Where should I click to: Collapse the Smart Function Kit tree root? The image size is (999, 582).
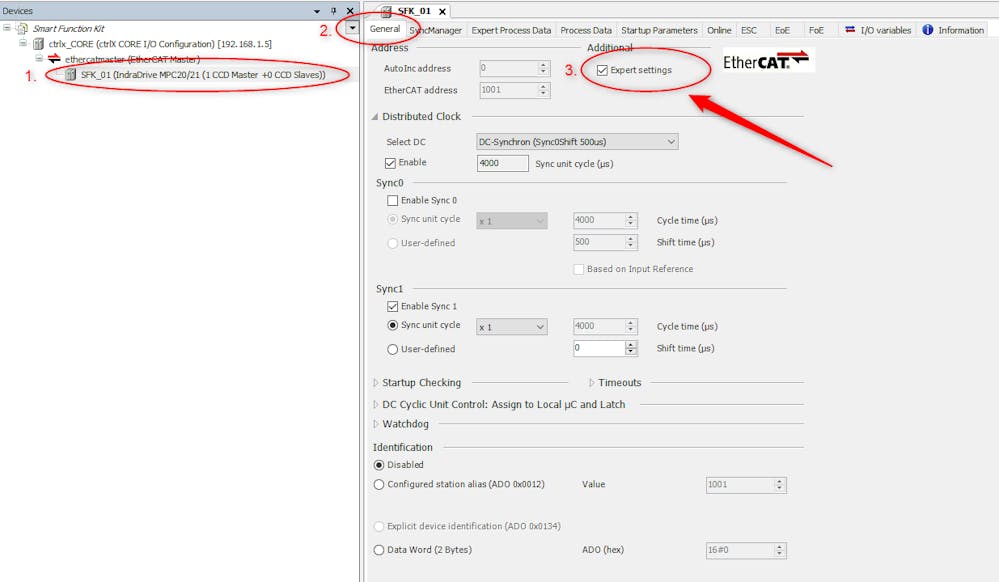pyautogui.click(x=7, y=28)
